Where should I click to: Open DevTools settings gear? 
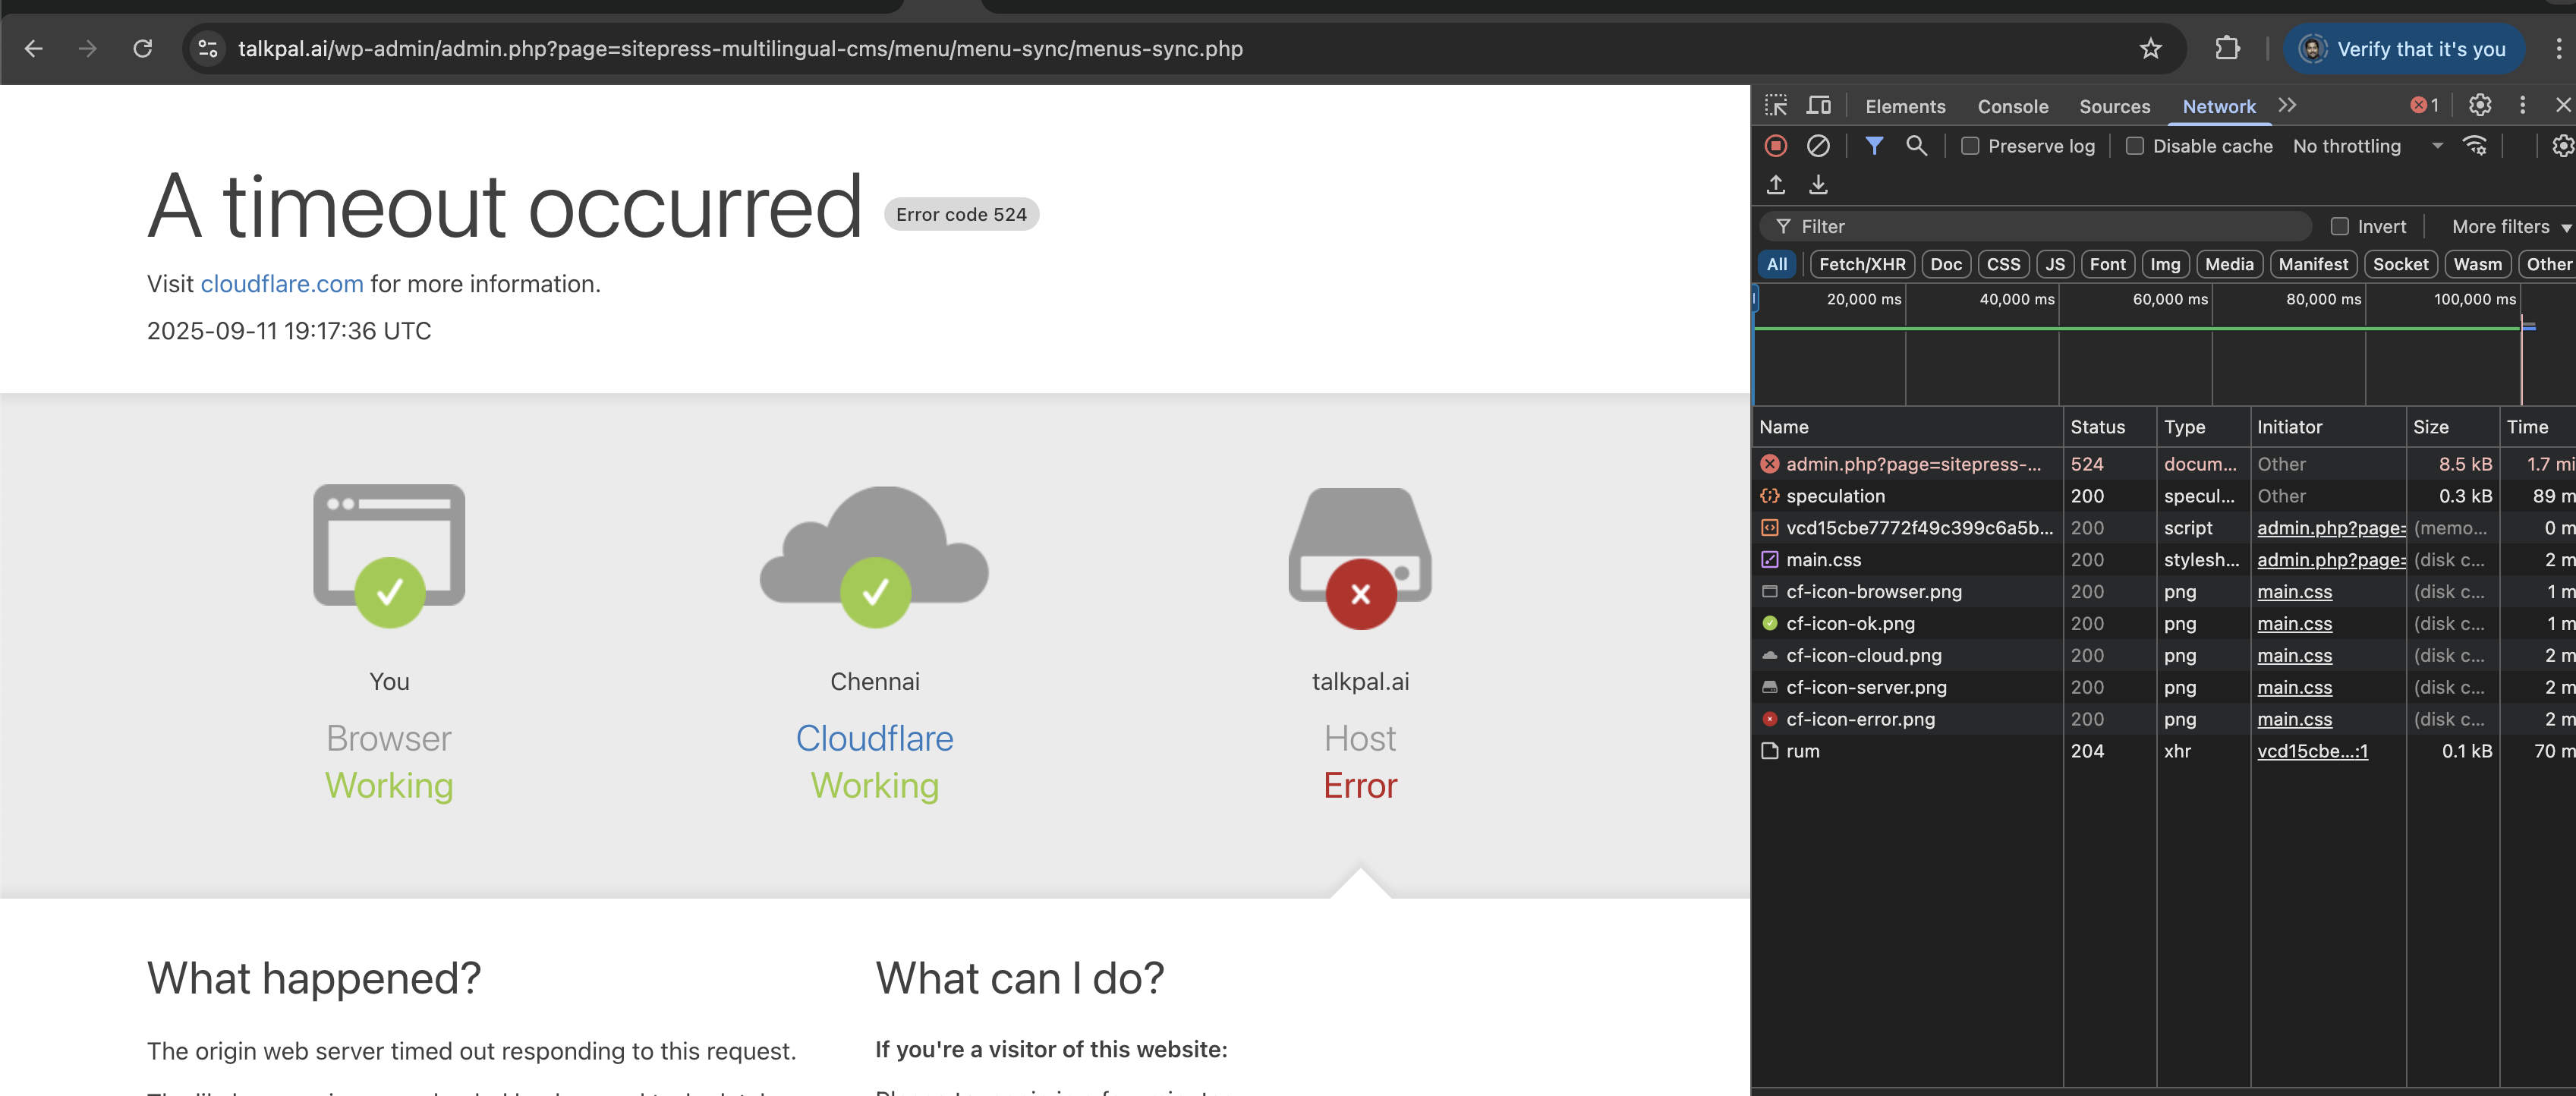click(2480, 105)
